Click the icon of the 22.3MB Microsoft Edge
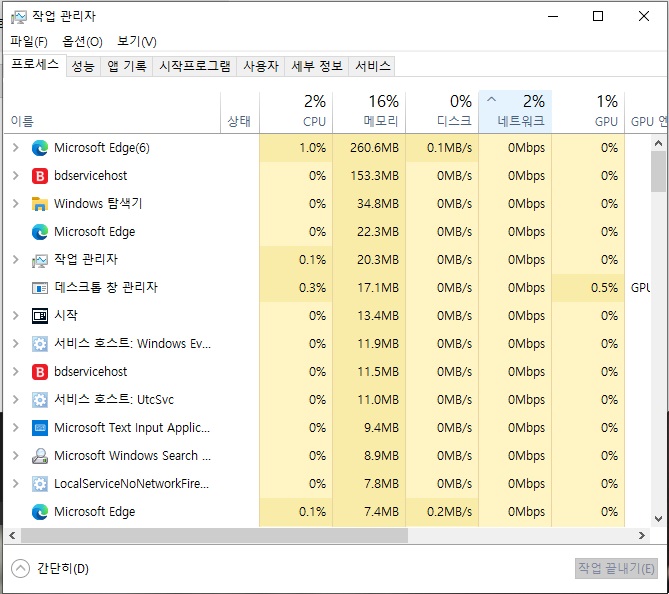 40,232
